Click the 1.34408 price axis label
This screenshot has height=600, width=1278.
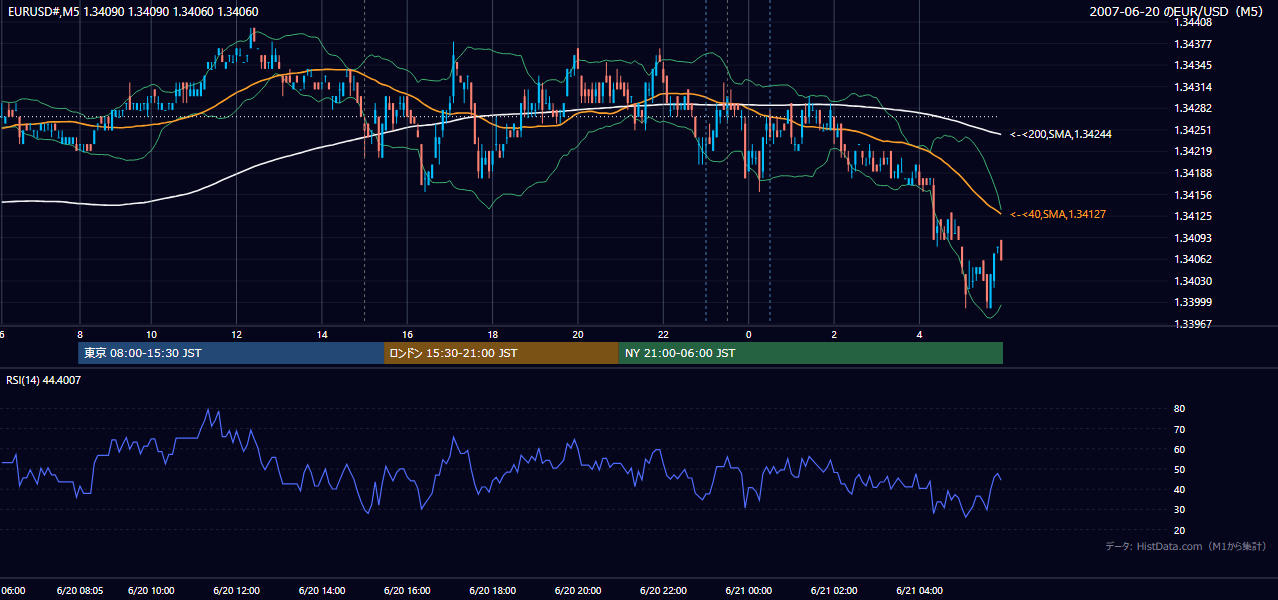pyautogui.click(x=1194, y=22)
